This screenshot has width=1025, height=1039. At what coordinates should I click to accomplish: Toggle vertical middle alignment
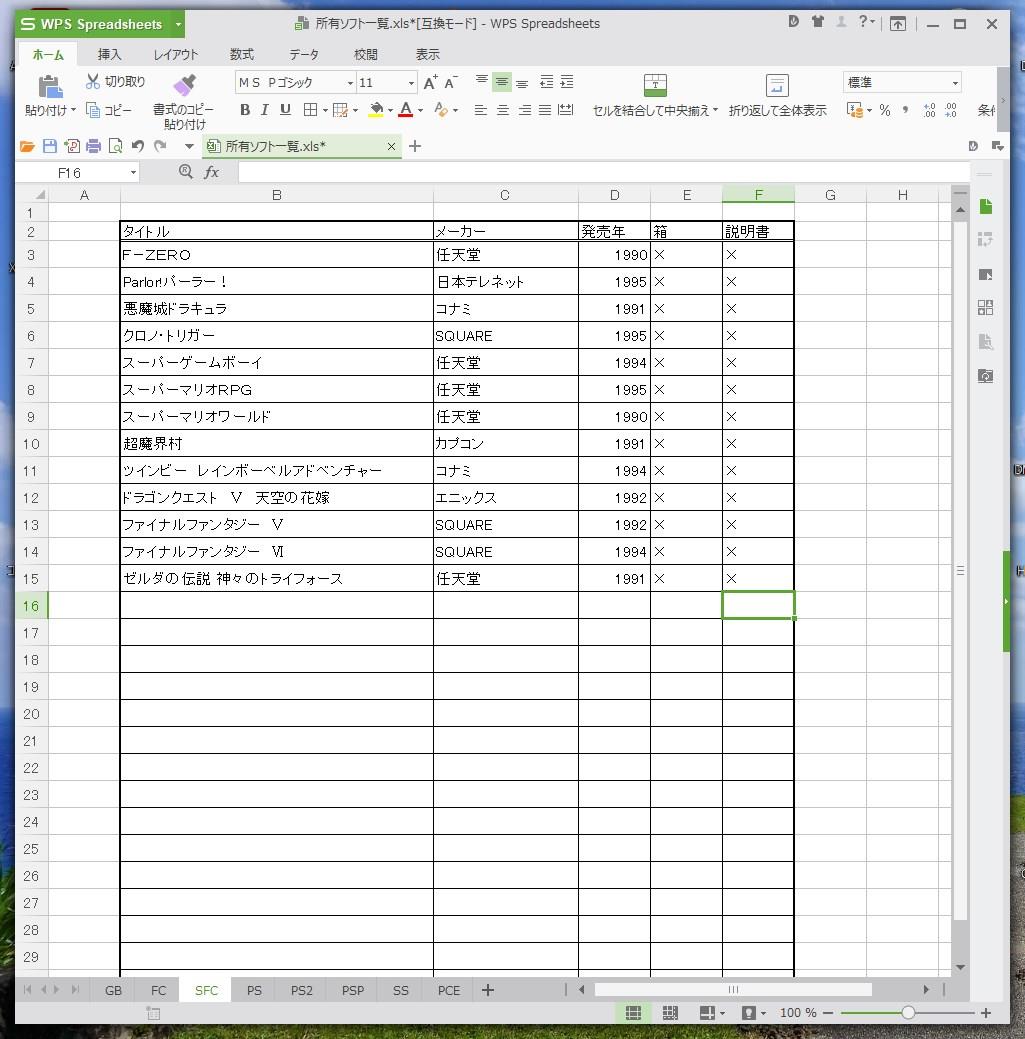coord(502,82)
